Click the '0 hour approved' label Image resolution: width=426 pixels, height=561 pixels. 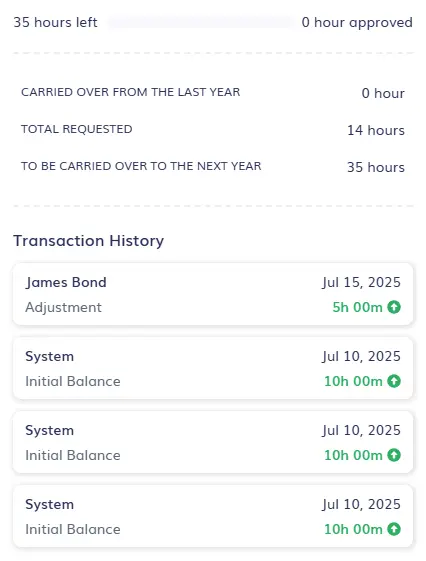tap(357, 22)
